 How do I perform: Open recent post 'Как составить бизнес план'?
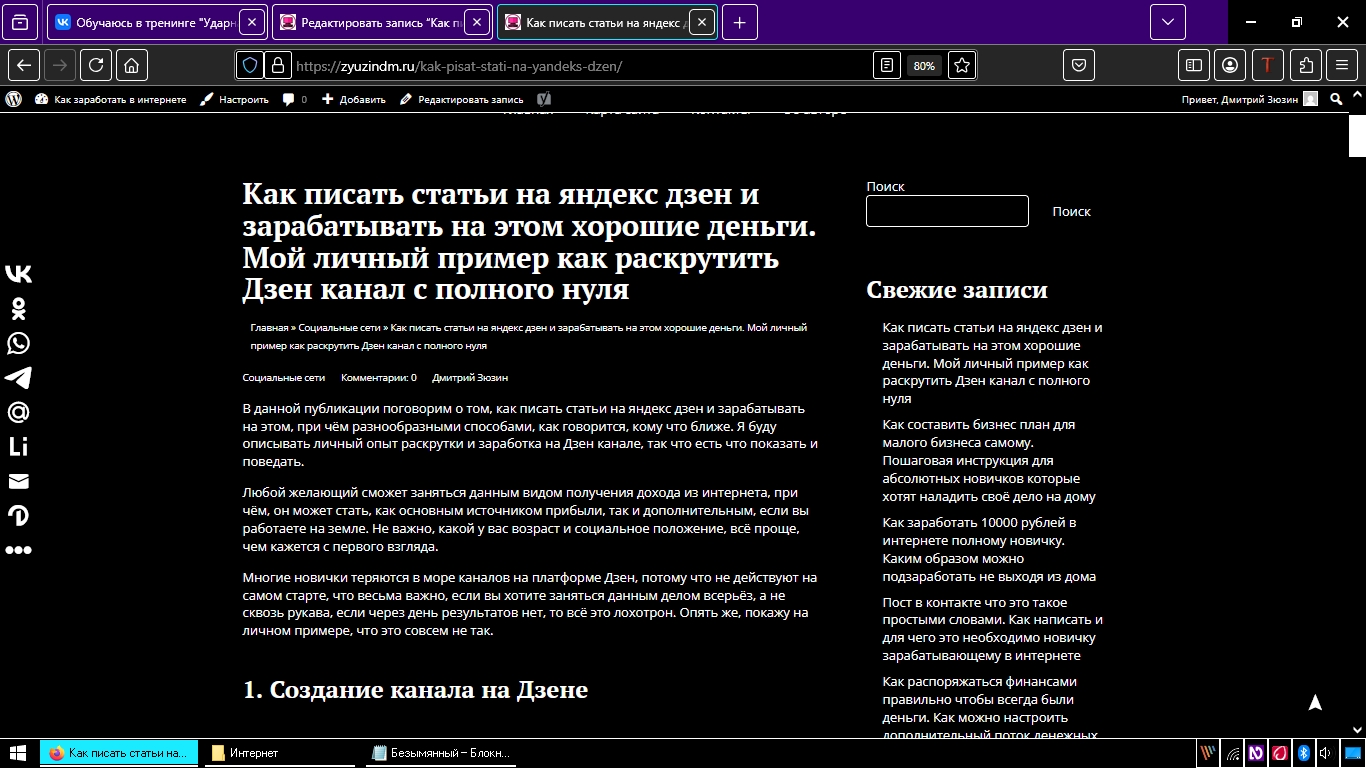(x=989, y=460)
